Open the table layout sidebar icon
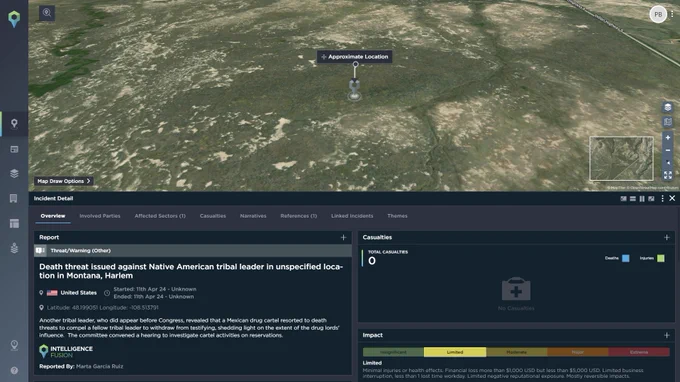The width and height of the screenshot is (680, 382). (14, 224)
